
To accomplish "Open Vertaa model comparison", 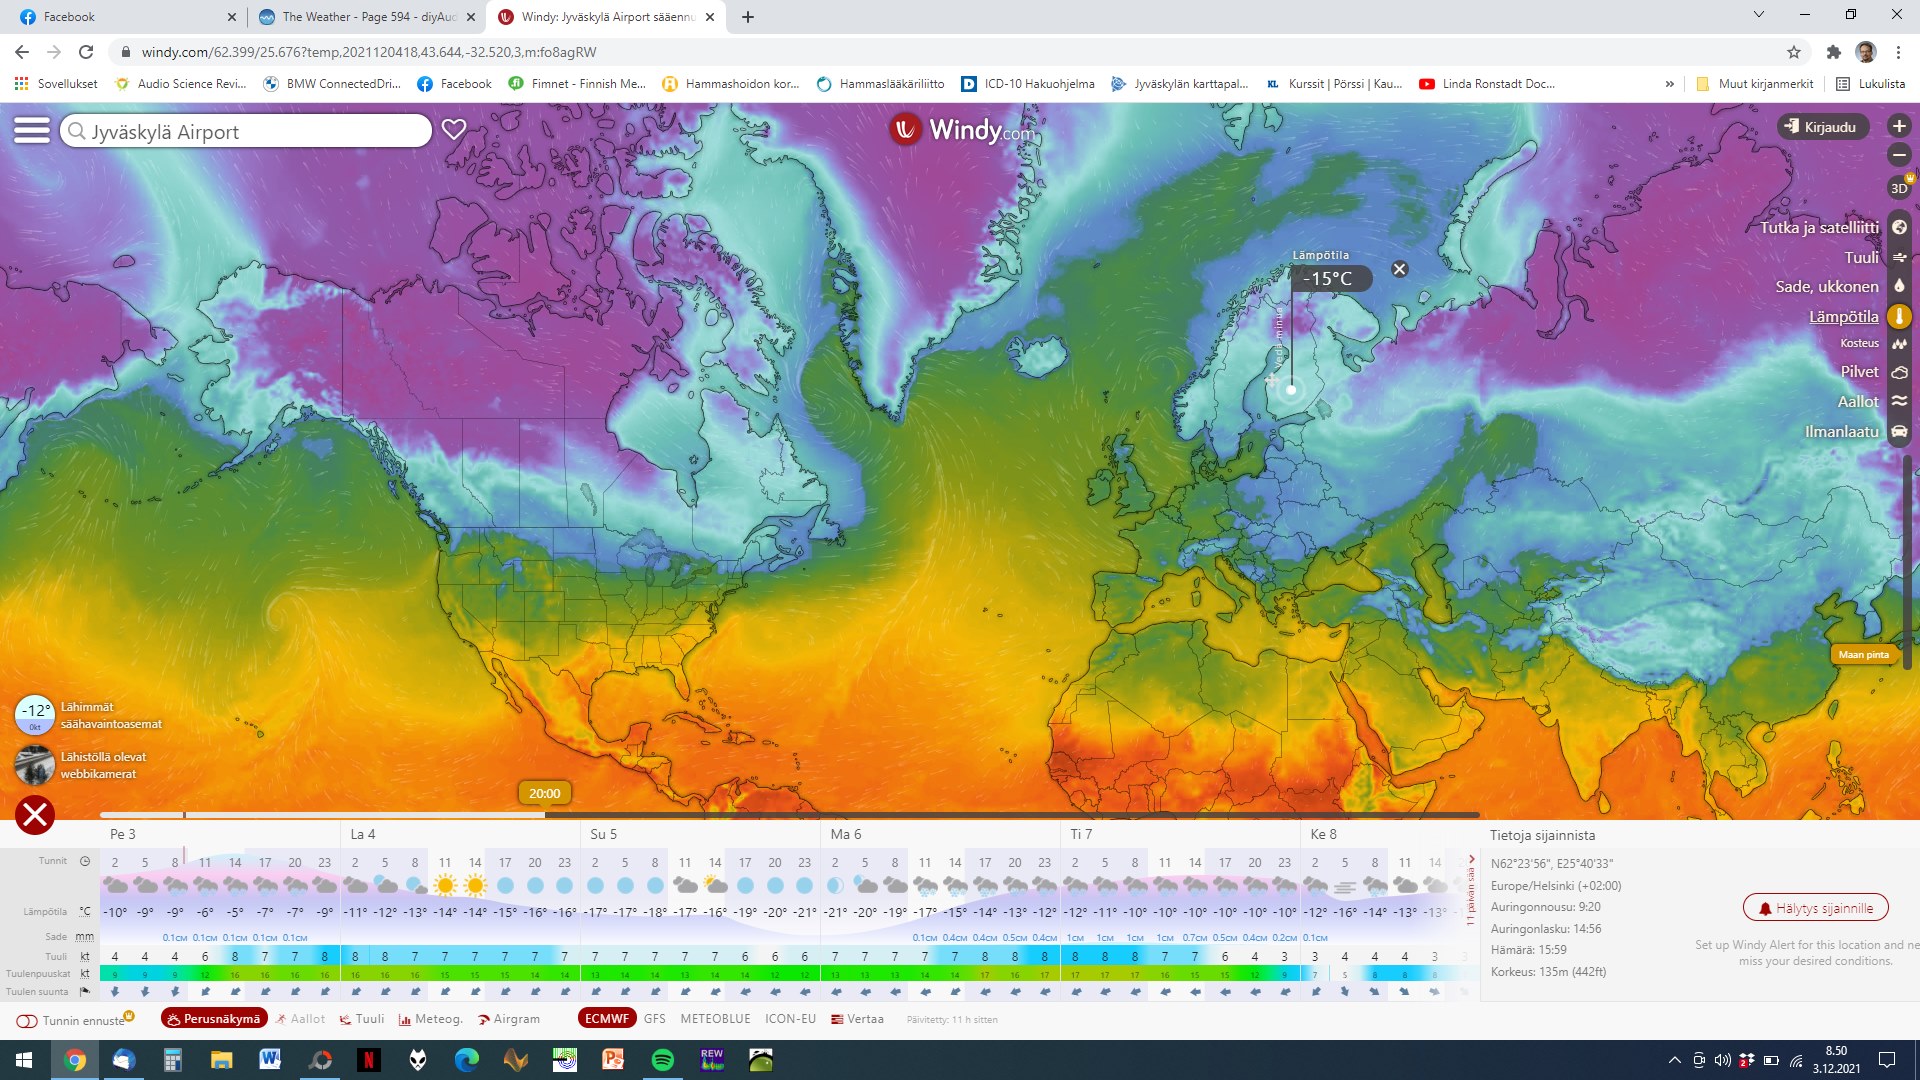I will click(858, 1019).
